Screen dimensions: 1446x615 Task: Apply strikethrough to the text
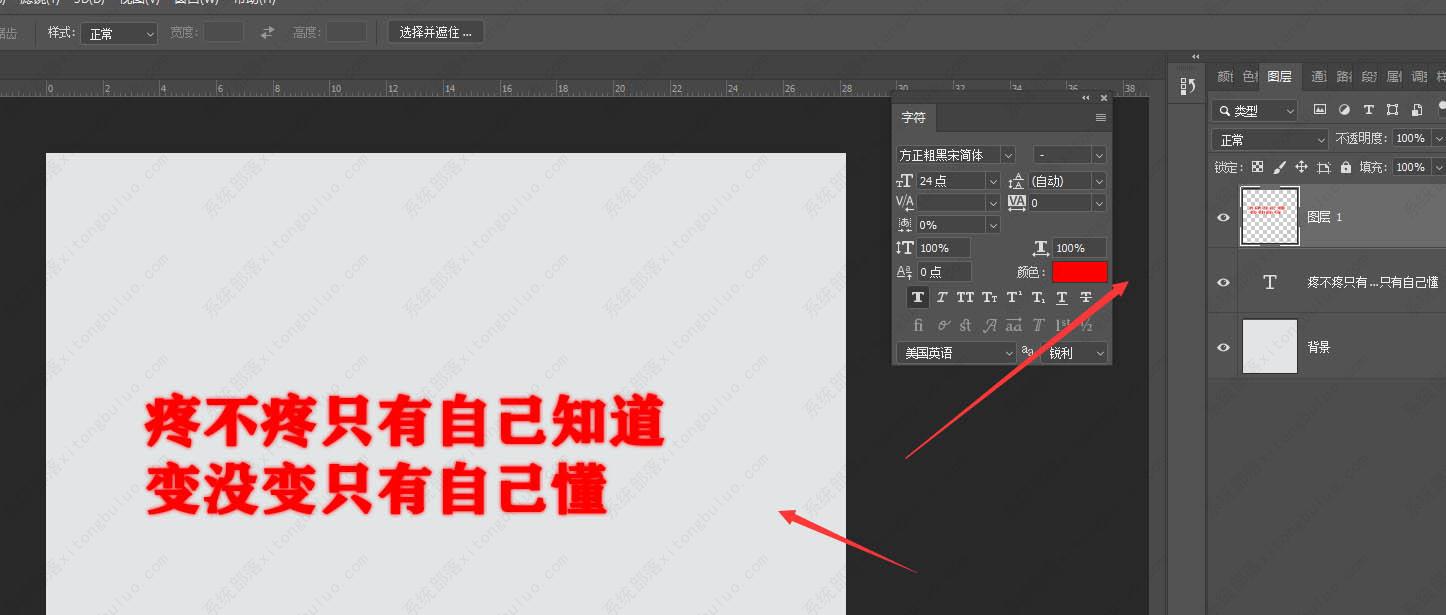tap(1086, 297)
